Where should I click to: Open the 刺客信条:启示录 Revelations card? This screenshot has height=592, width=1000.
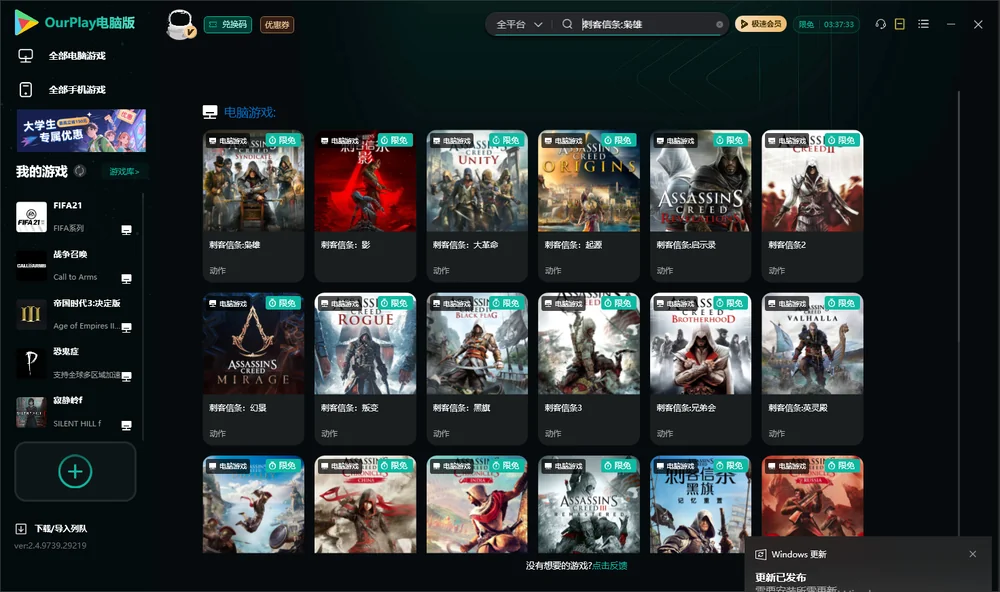pyautogui.click(x=700, y=205)
